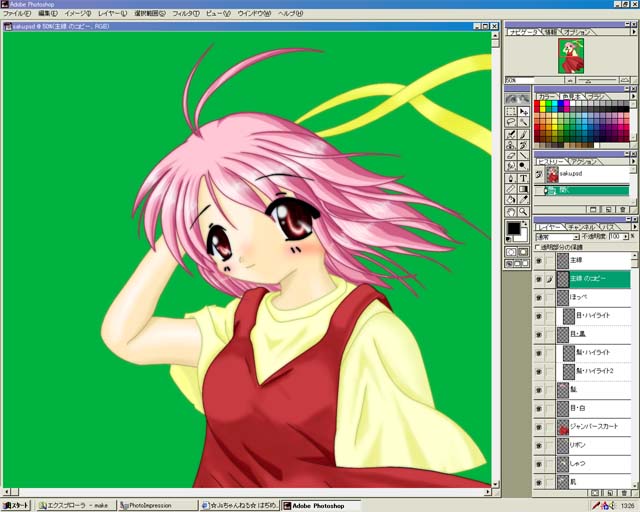Open the Layers panel flyout menu
640x512 pixels.
633,227
